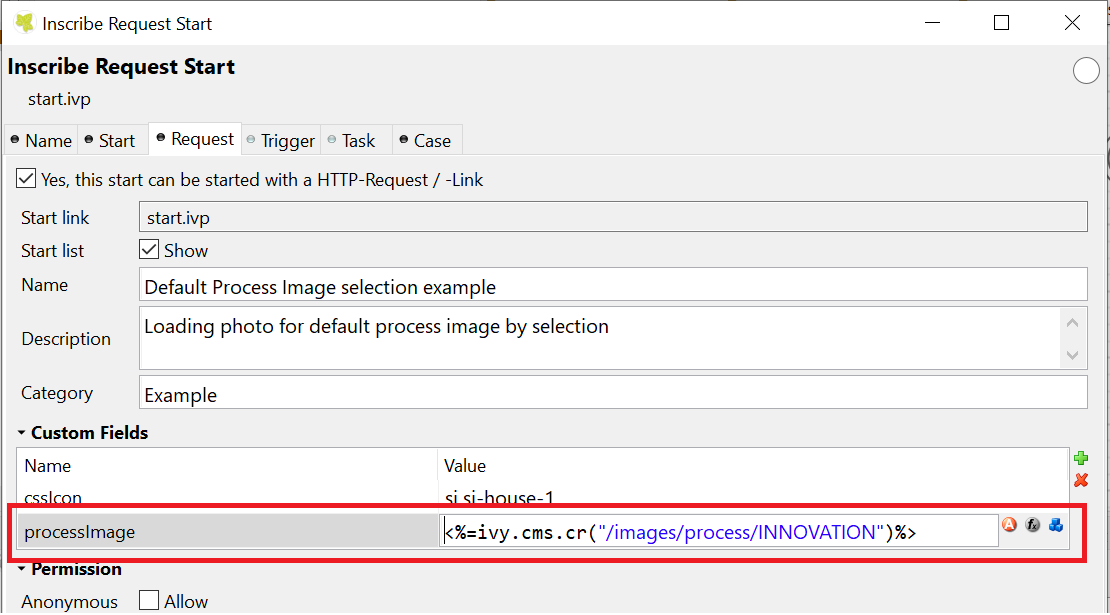Click the Description field scroll down arrow
1110x615 pixels.
(1072, 355)
